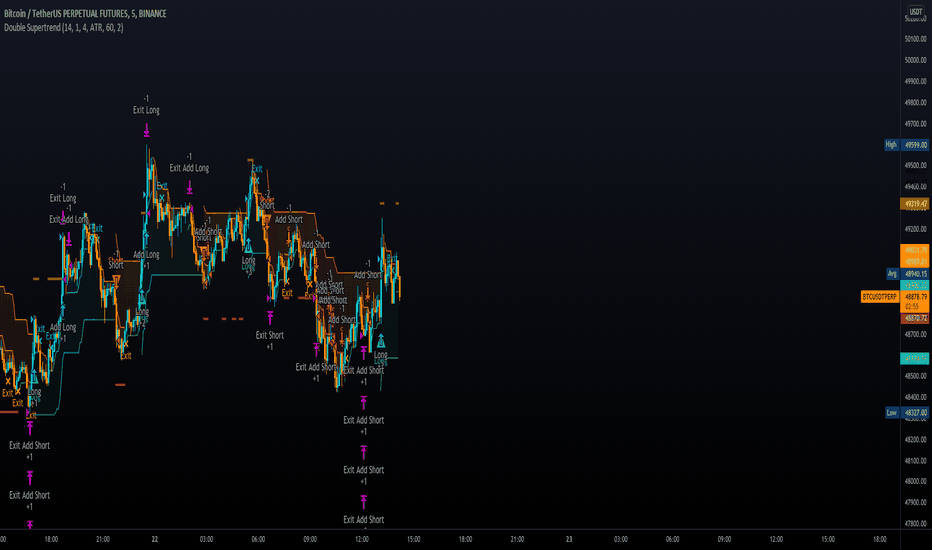
Task: Select the BTCUSDTPERP symbol price label
Action: coord(880,296)
